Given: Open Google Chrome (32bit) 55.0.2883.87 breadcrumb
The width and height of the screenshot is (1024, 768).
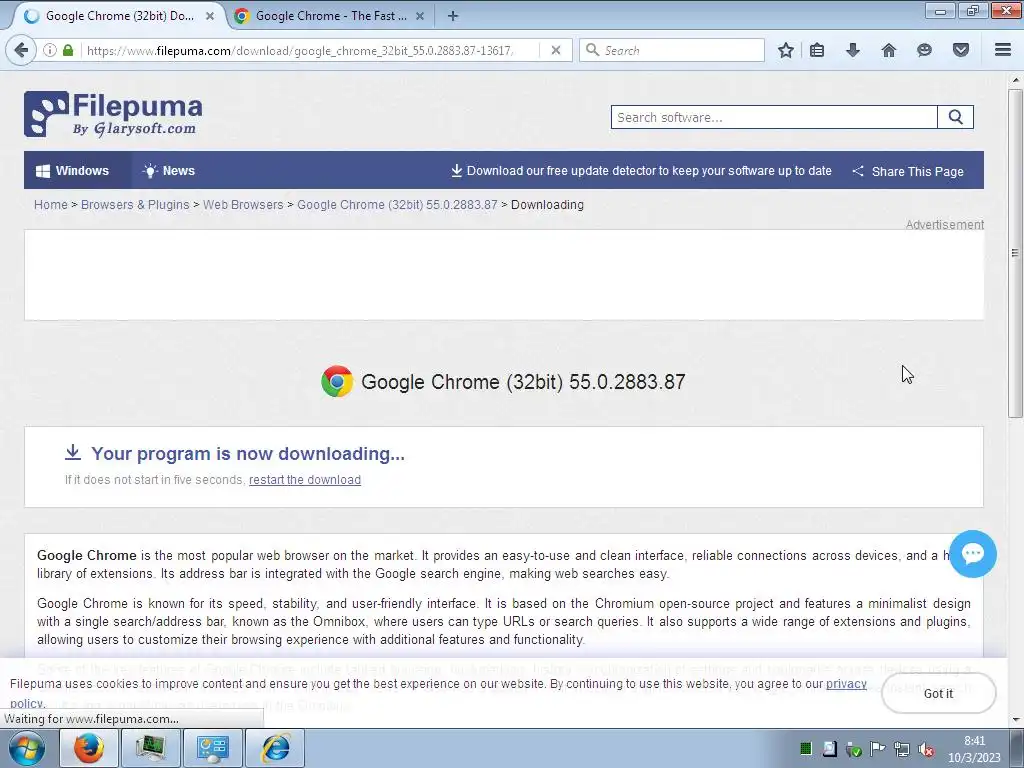Looking at the screenshot, I should pos(397,205).
